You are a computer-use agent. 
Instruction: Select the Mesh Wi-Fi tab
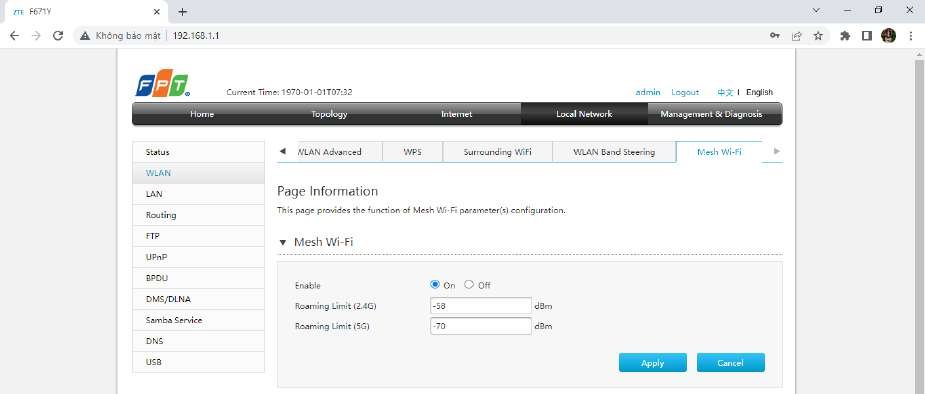pyautogui.click(x=719, y=152)
